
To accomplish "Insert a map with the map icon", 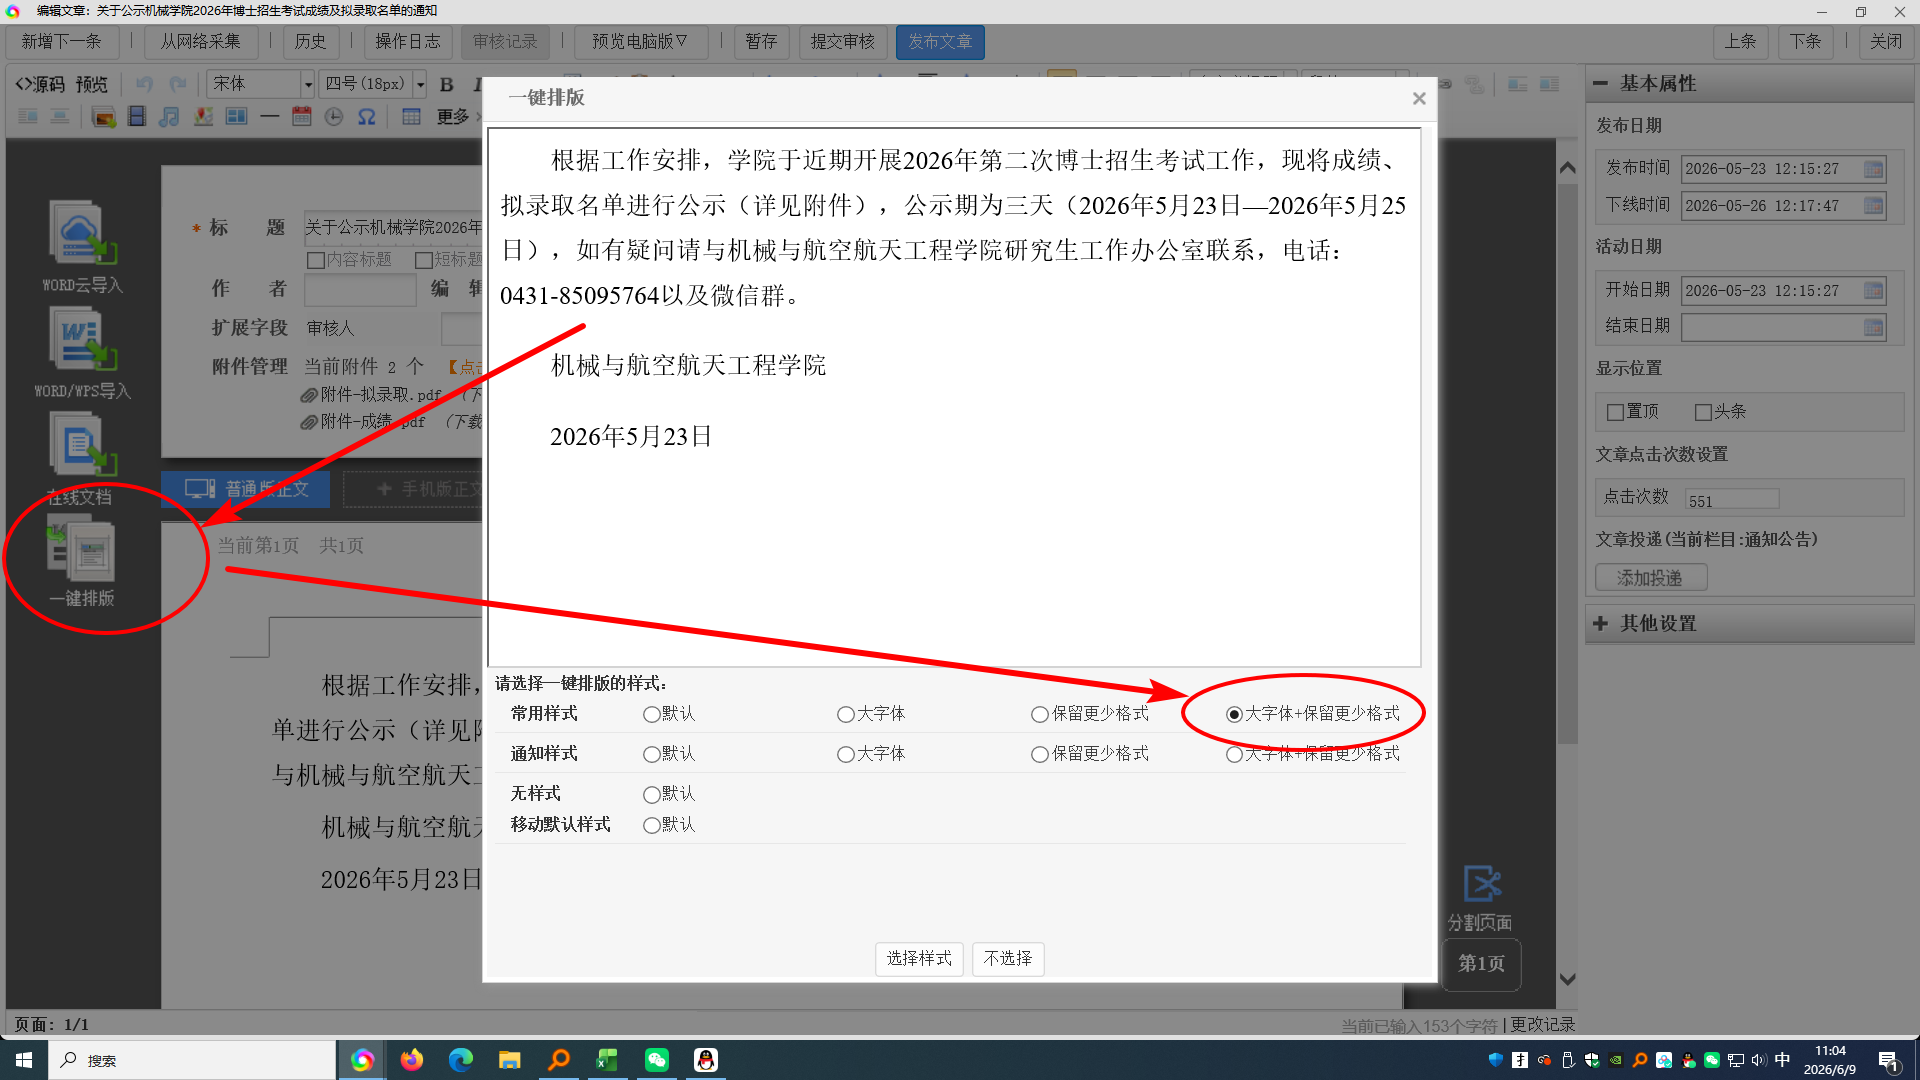I will pos(203,117).
